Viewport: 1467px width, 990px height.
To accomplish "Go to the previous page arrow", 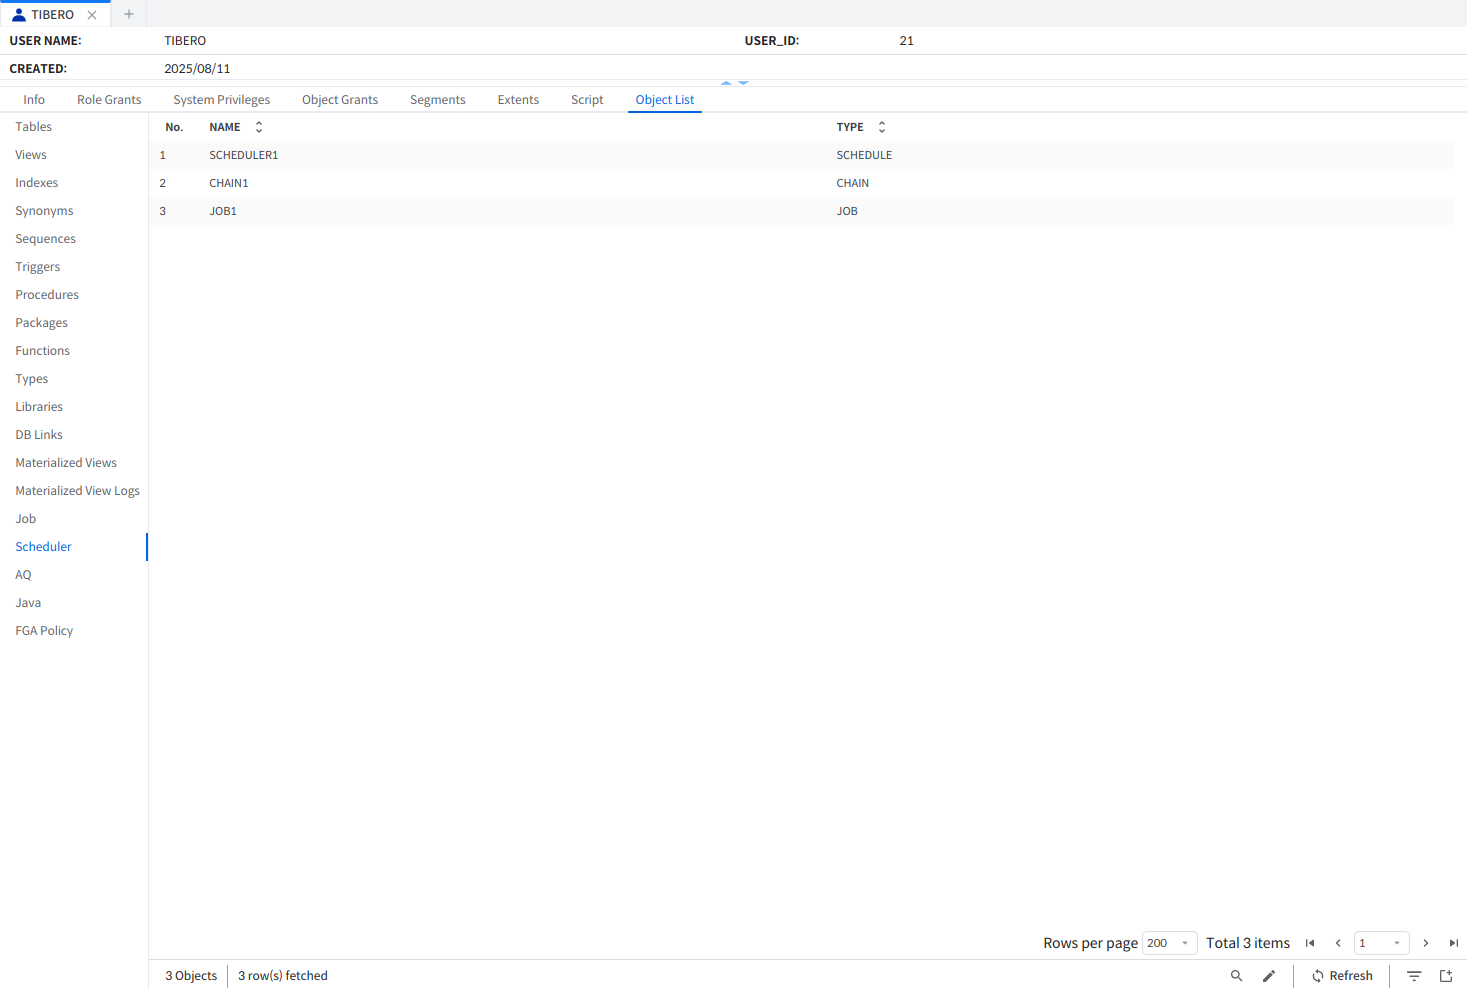I will coord(1338,943).
